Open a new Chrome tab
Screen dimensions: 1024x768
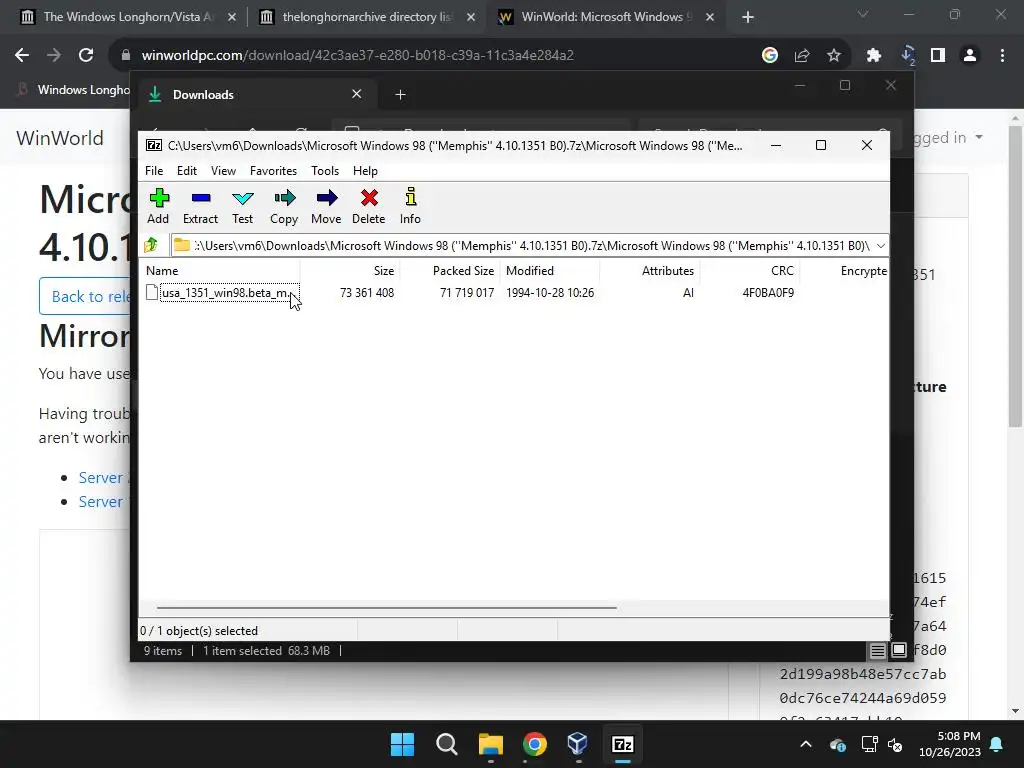(x=748, y=17)
